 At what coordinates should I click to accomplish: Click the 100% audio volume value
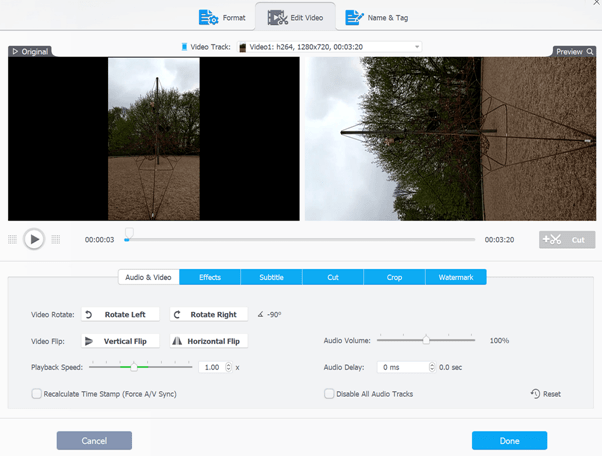(x=499, y=340)
